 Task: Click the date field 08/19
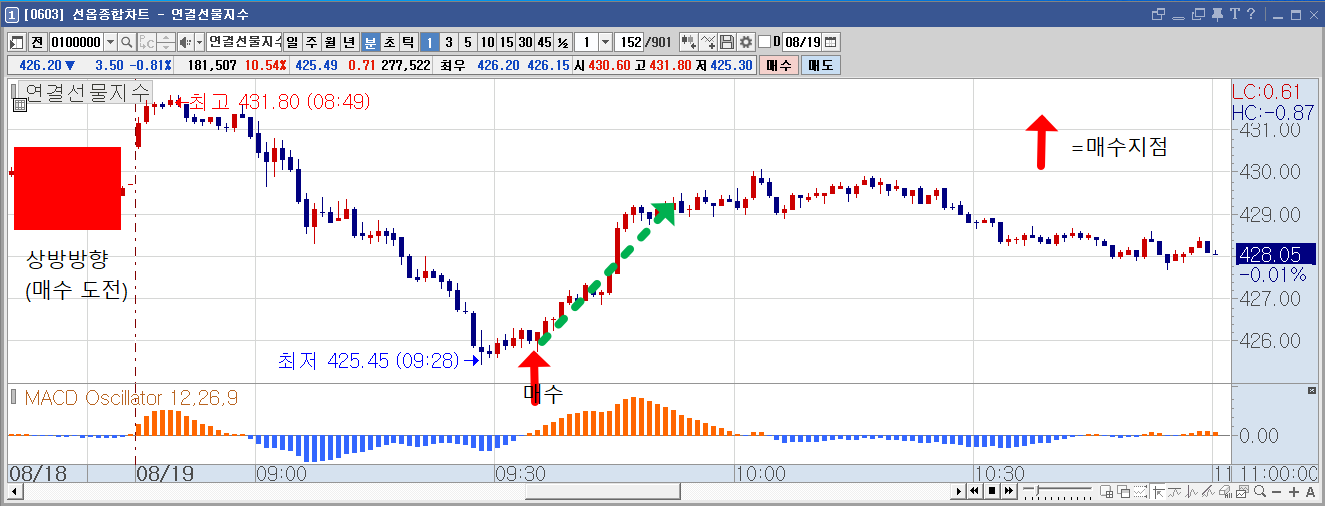[801, 42]
